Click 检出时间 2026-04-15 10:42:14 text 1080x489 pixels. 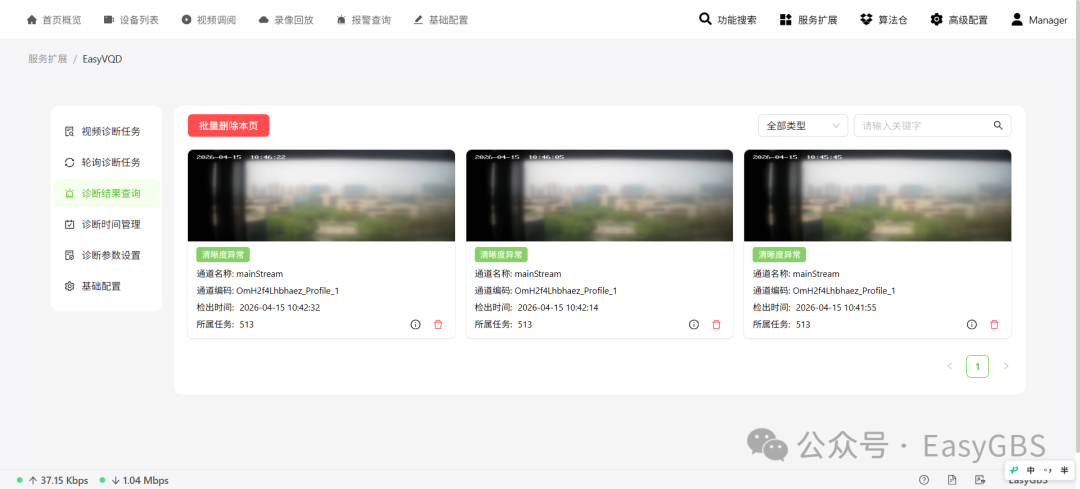(537, 308)
